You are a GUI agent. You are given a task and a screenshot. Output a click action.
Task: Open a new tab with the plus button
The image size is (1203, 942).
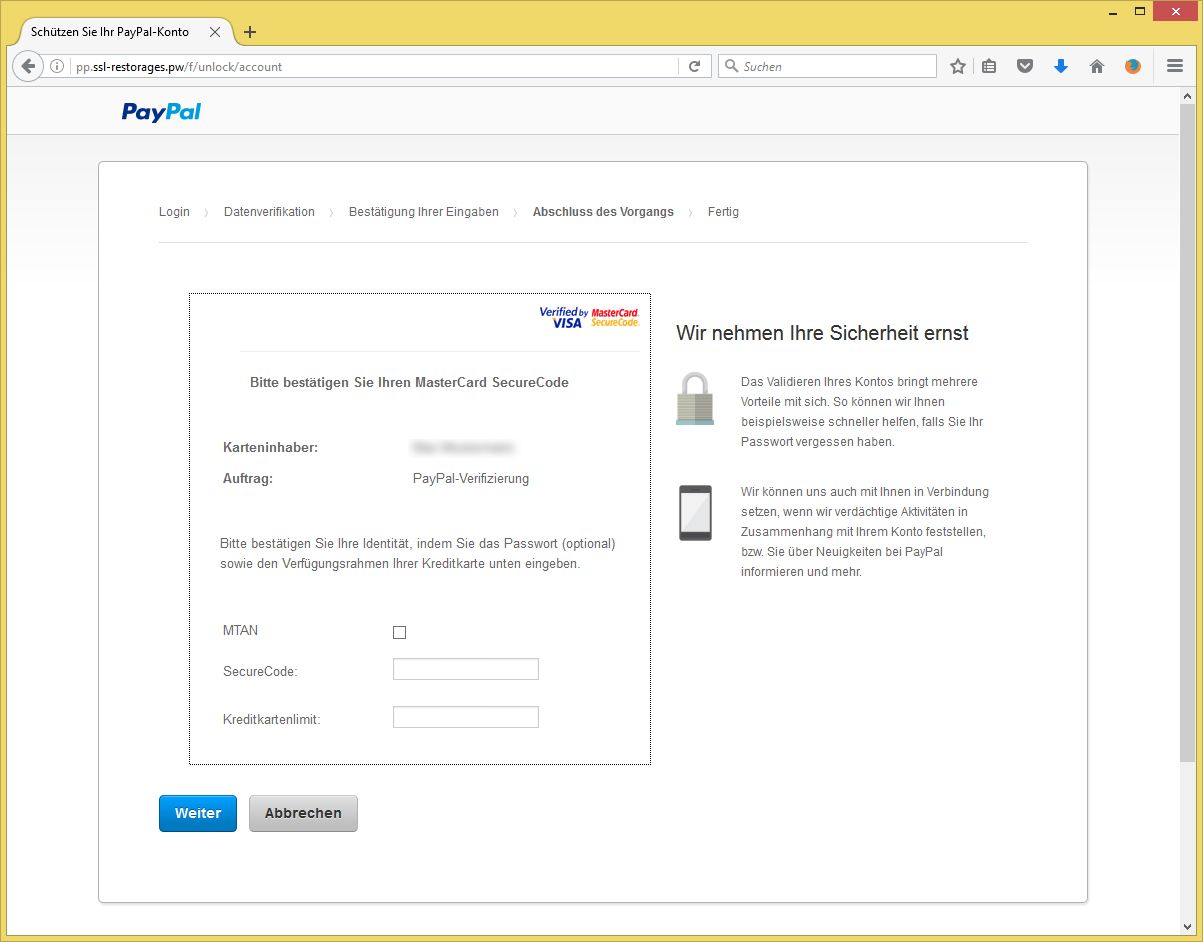pyautogui.click(x=250, y=32)
